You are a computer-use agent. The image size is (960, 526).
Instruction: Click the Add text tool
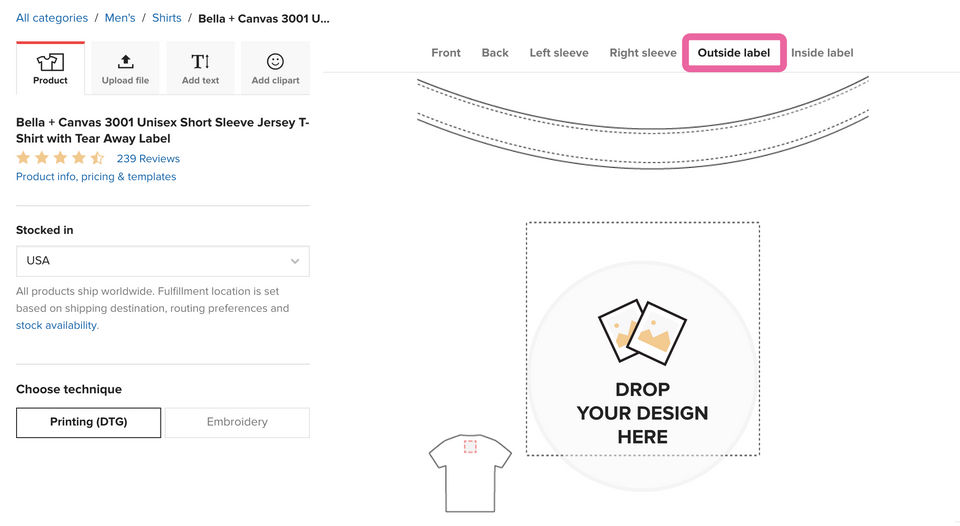pos(200,68)
